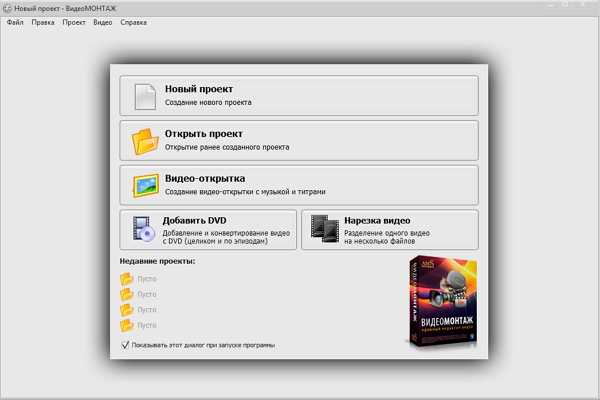Viewport: 600px width, 400px height.
Task: Click the text "Открытие ранее созданного проекта"
Action: (227, 147)
